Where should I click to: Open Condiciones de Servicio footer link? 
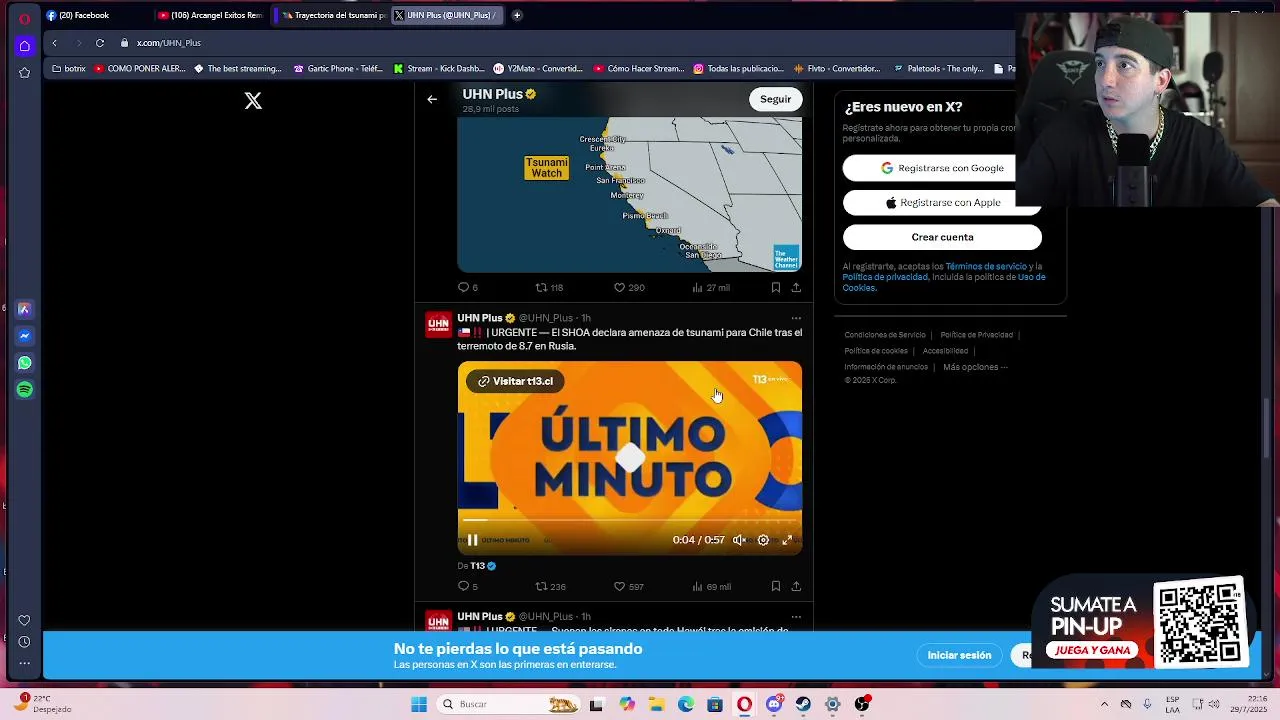885,335
